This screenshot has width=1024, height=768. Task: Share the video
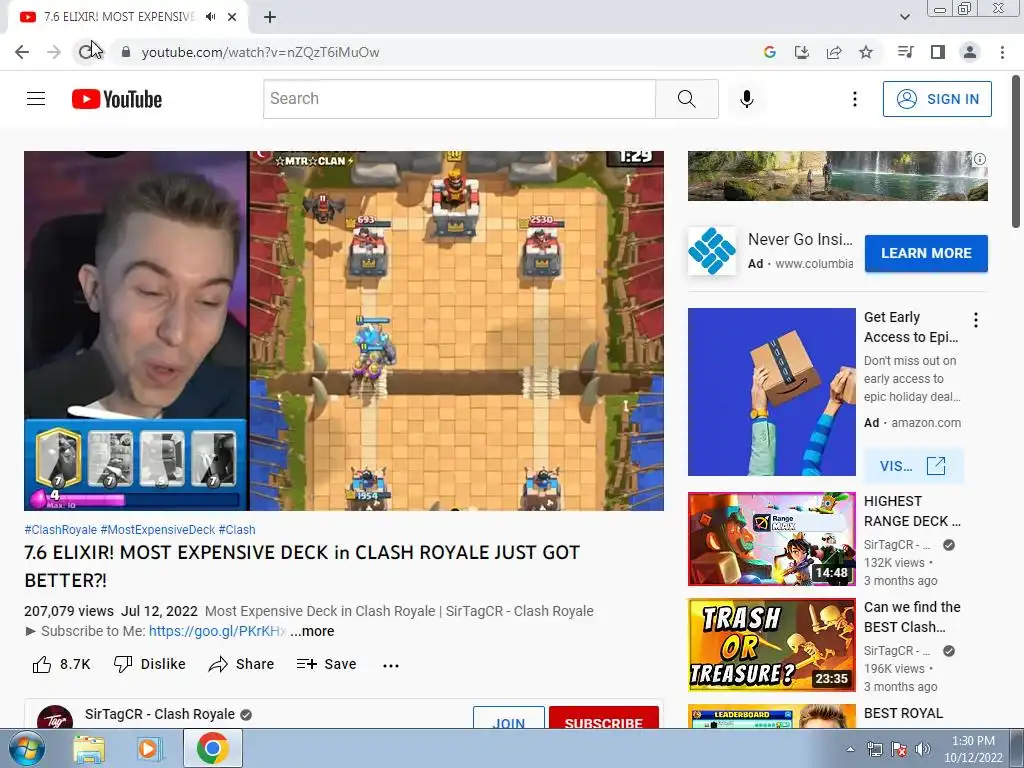(241, 664)
